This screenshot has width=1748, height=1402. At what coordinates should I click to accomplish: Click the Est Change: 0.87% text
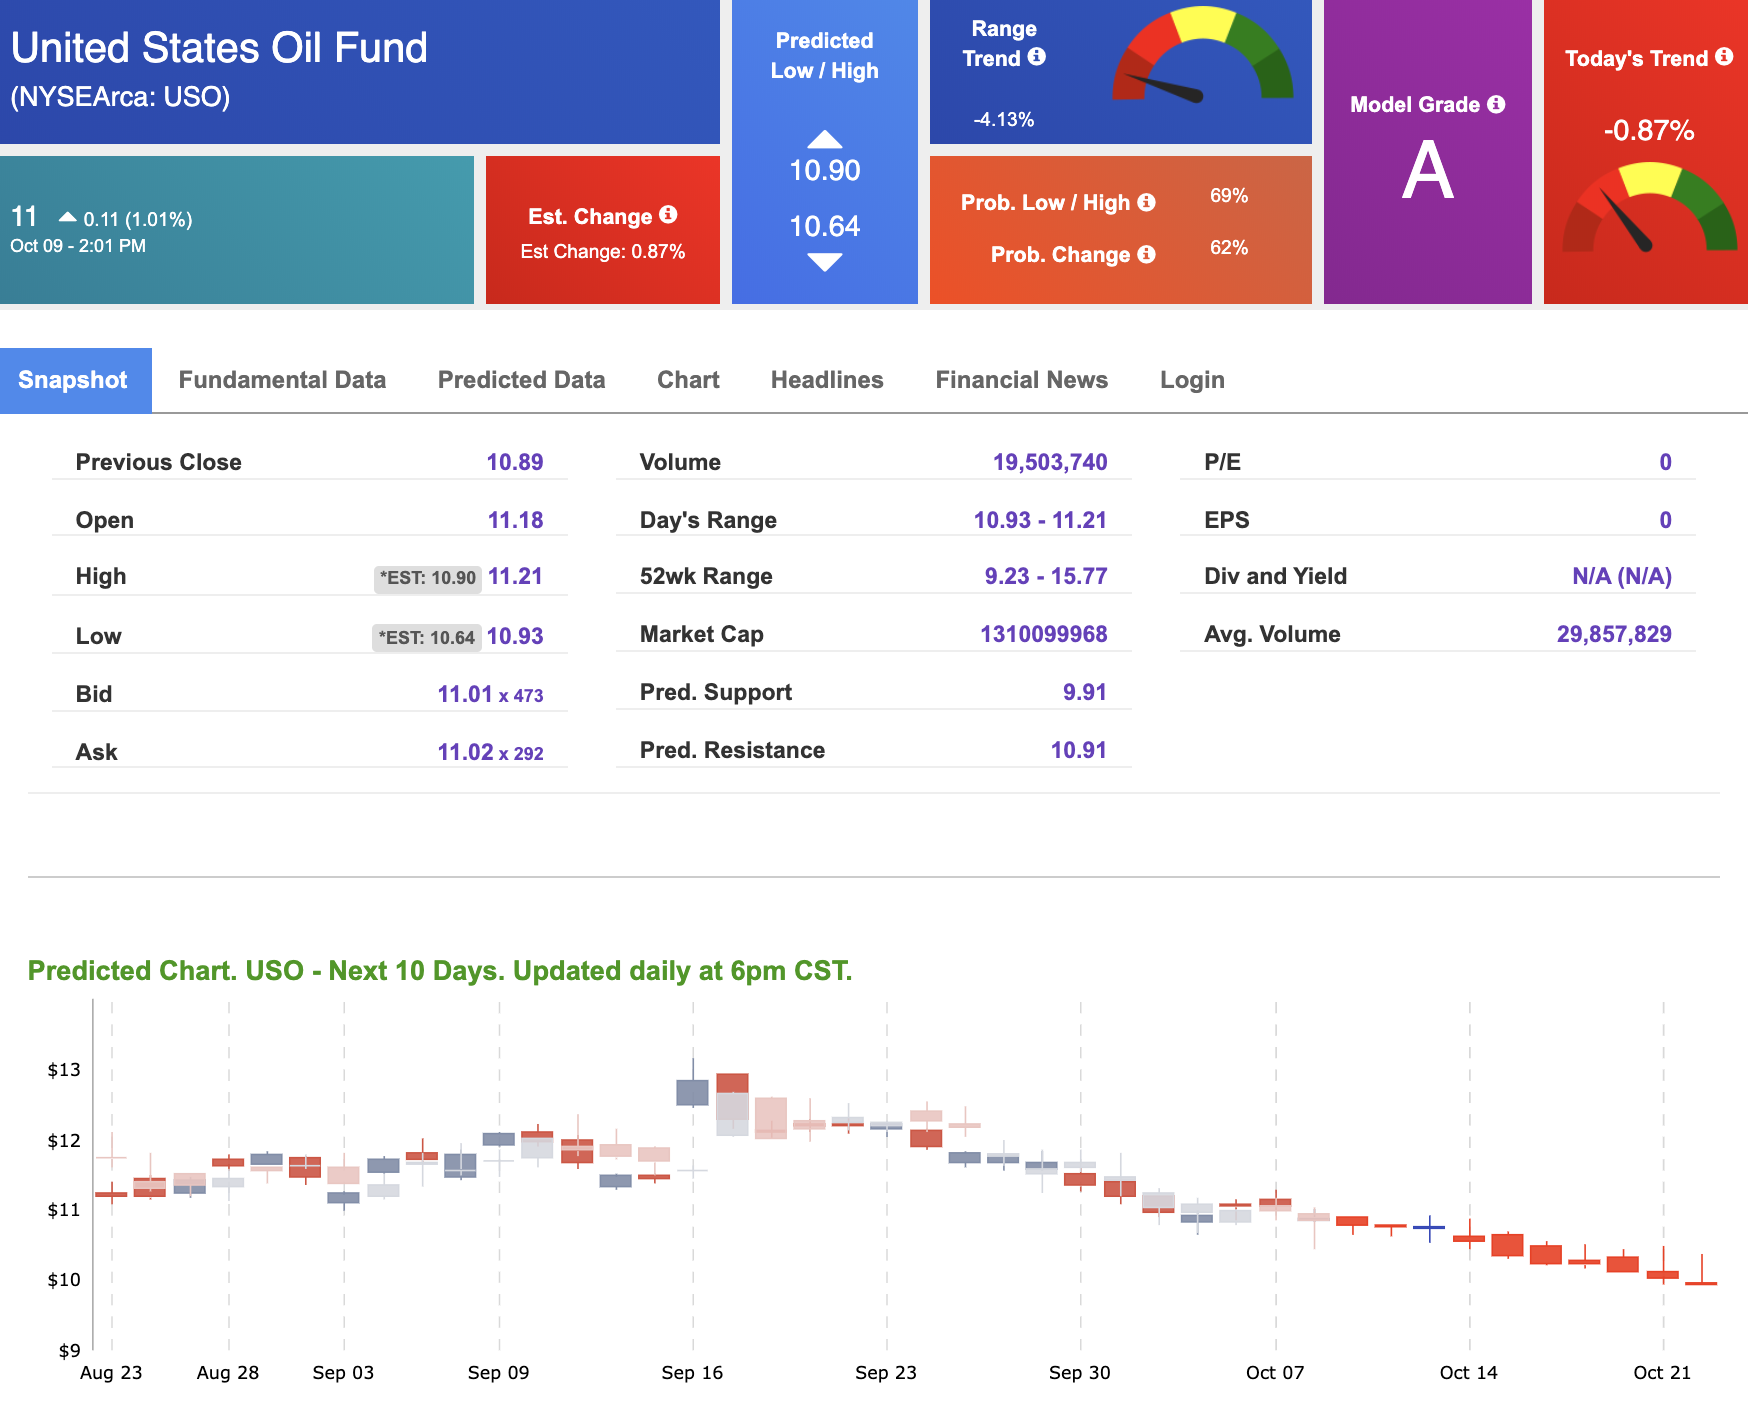(603, 252)
